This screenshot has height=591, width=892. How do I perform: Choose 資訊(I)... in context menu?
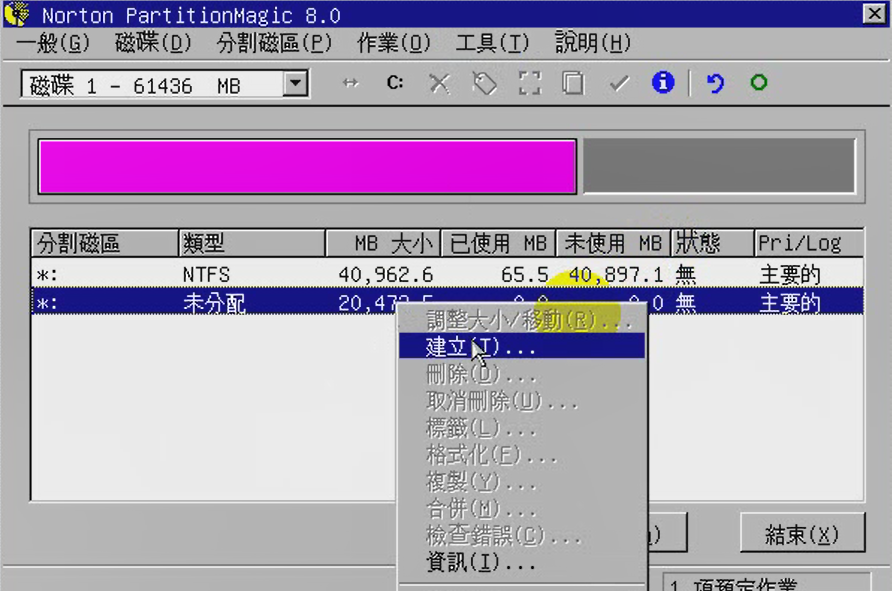click(x=522, y=563)
